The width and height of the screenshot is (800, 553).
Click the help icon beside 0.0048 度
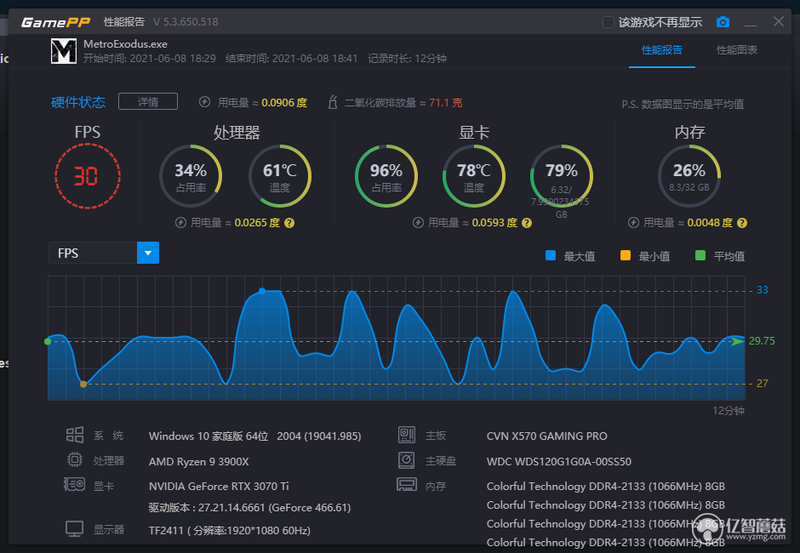[742, 223]
